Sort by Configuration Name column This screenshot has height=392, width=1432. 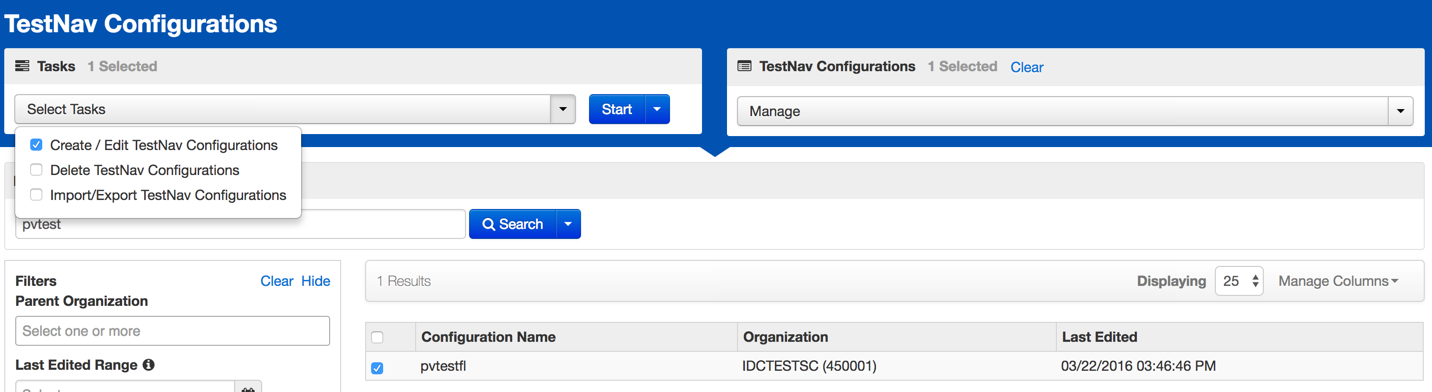(x=488, y=337)
